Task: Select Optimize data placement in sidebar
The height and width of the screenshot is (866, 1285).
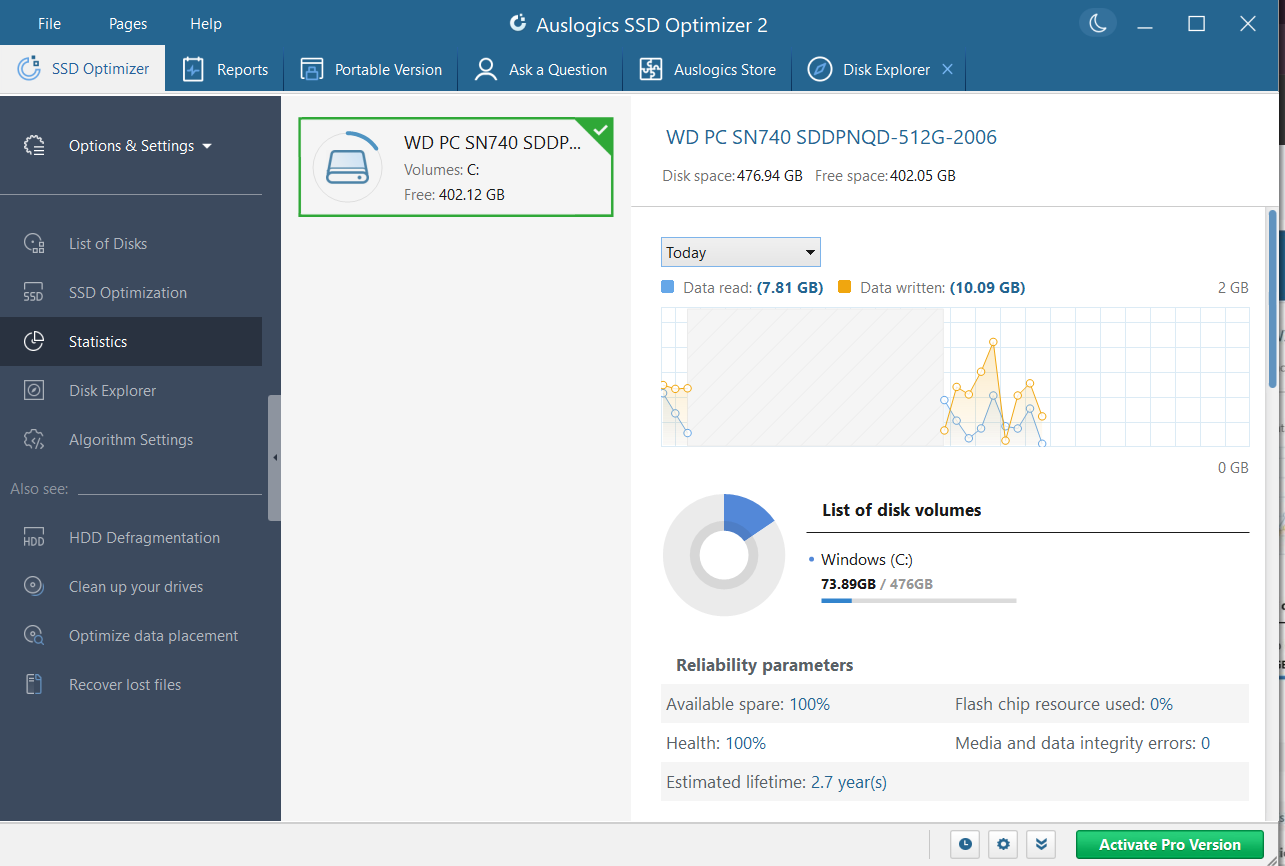Action: click(x=34, y=635)
